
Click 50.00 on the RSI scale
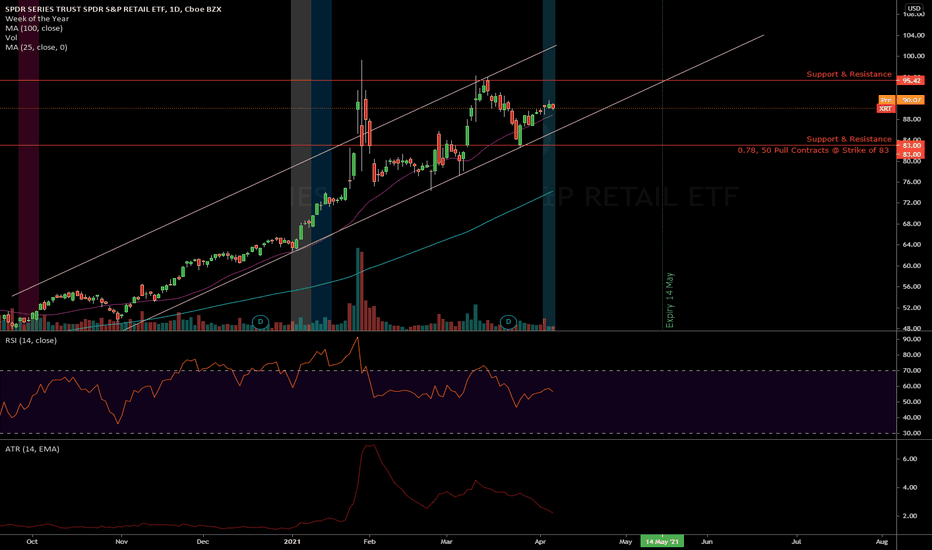(x=912, y=402)
